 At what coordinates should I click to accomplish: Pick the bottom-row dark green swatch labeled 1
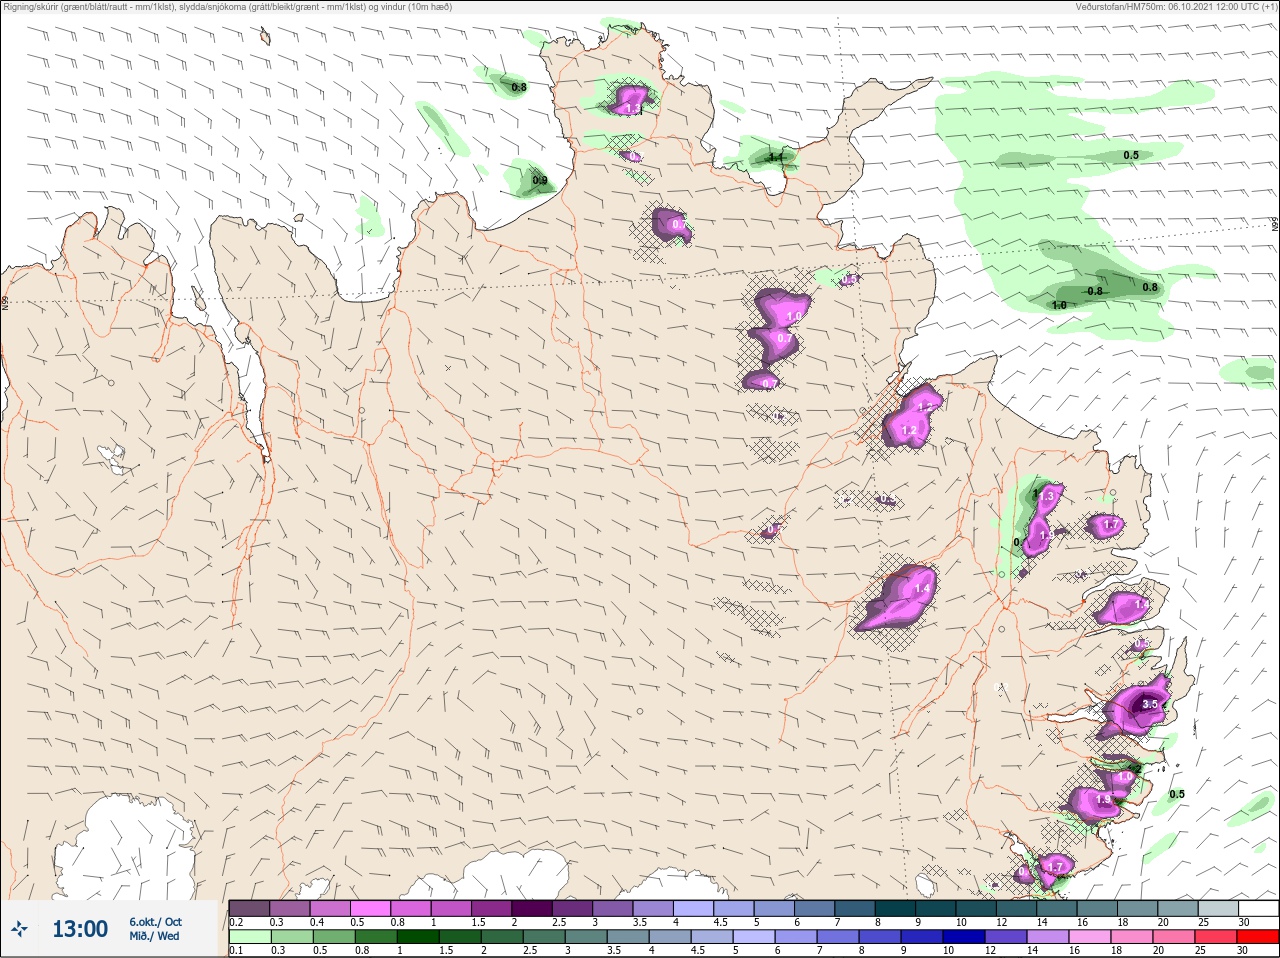418,937
